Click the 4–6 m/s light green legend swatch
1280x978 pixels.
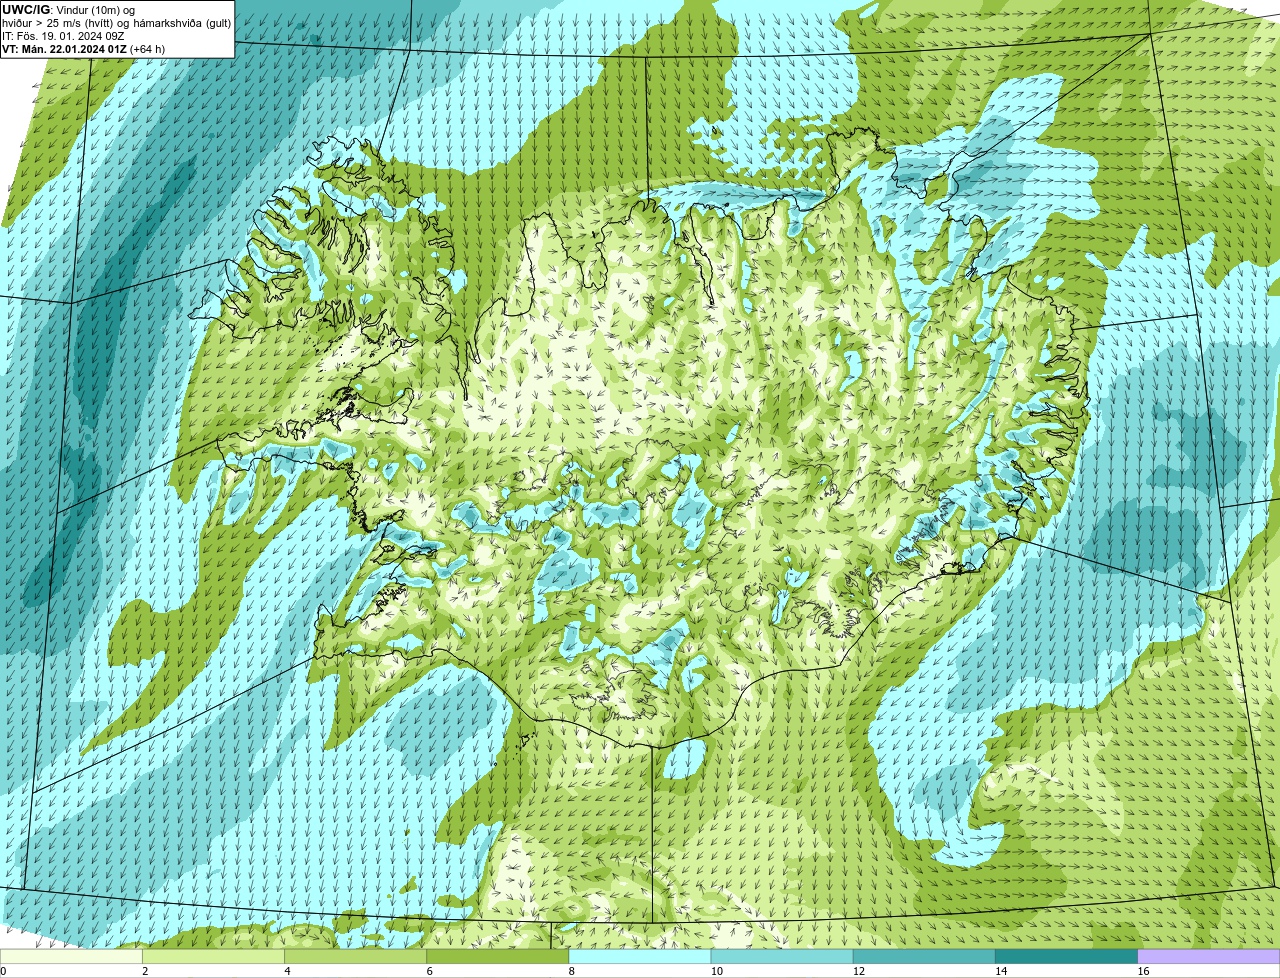(x=357, y=956)
